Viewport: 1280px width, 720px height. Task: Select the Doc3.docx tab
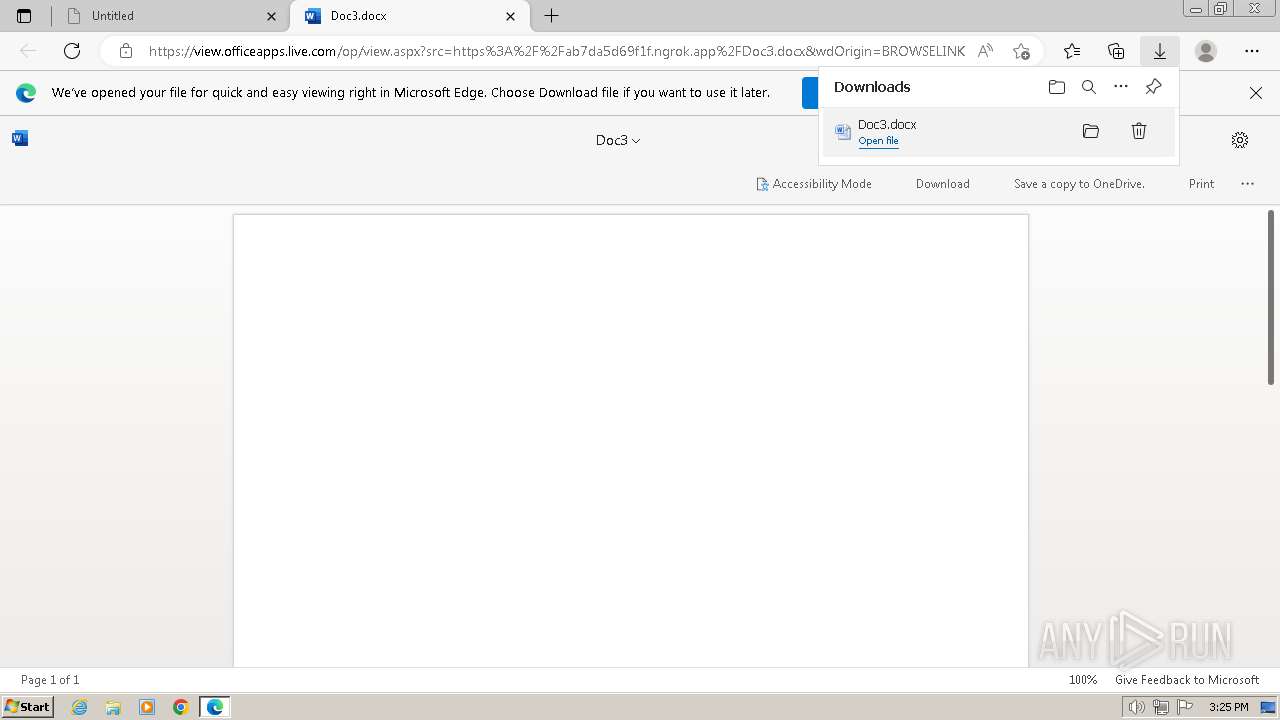click(410, 16)
